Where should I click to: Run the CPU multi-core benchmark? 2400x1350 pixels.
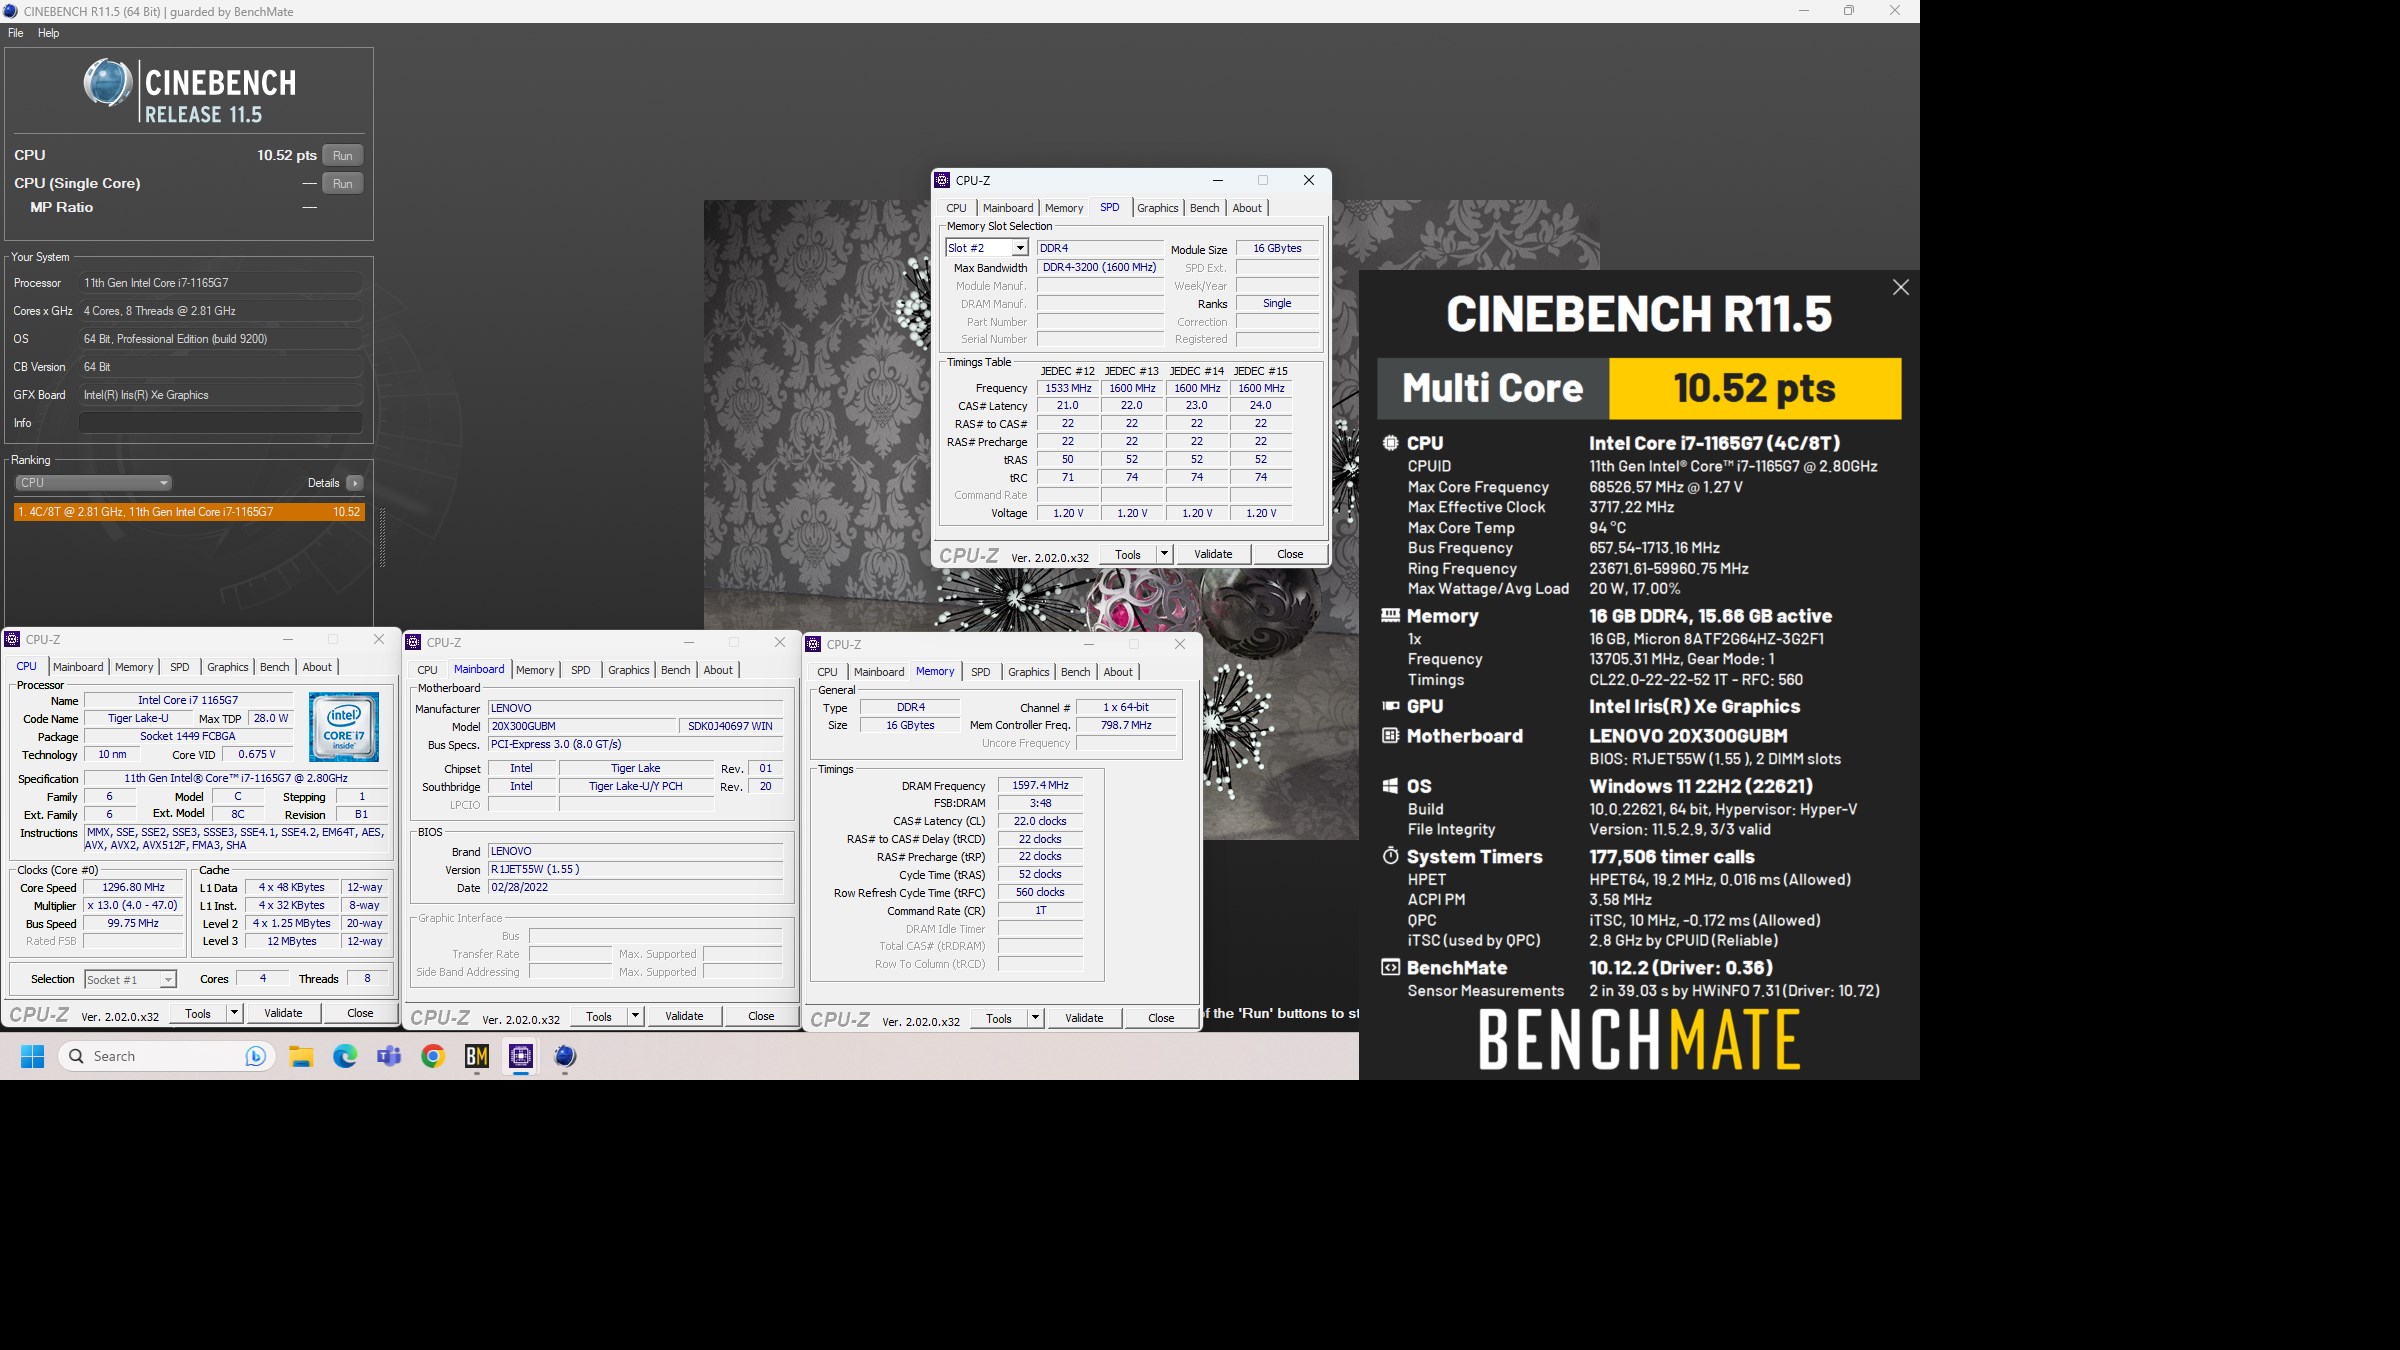[x=343, y=155]
